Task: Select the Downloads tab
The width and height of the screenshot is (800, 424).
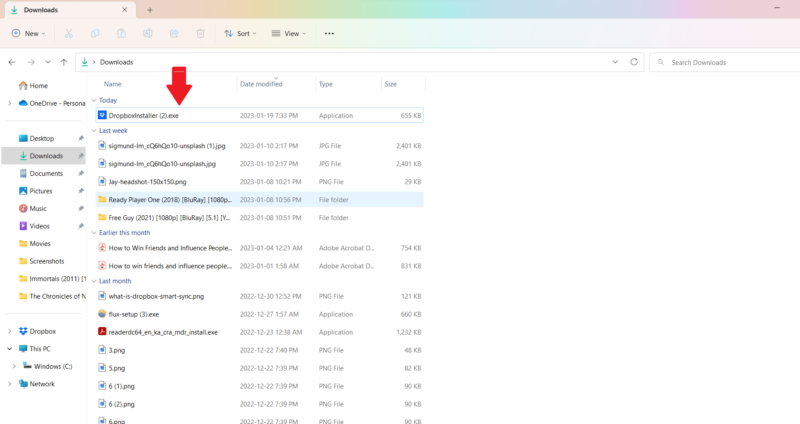Action: (69, 10)
